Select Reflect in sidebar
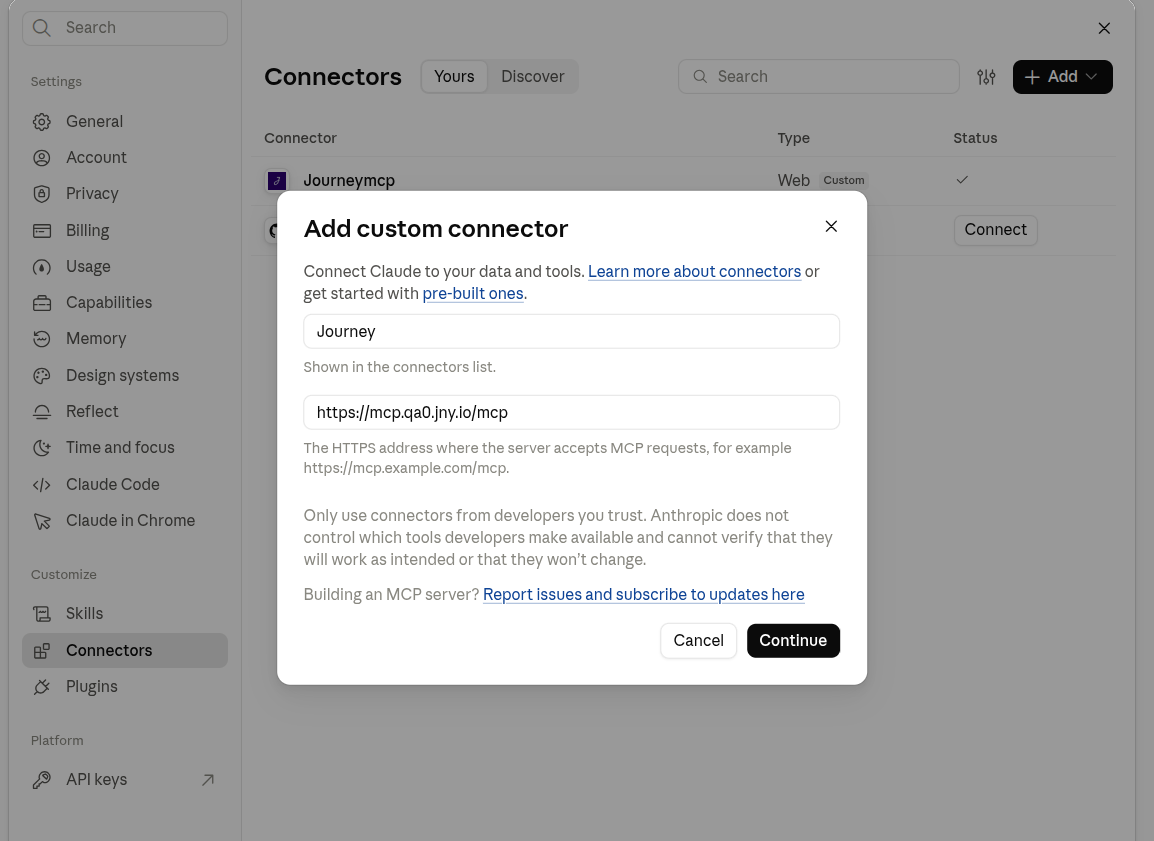This screenshot has width=1154, height=841. tap(124, 411)
